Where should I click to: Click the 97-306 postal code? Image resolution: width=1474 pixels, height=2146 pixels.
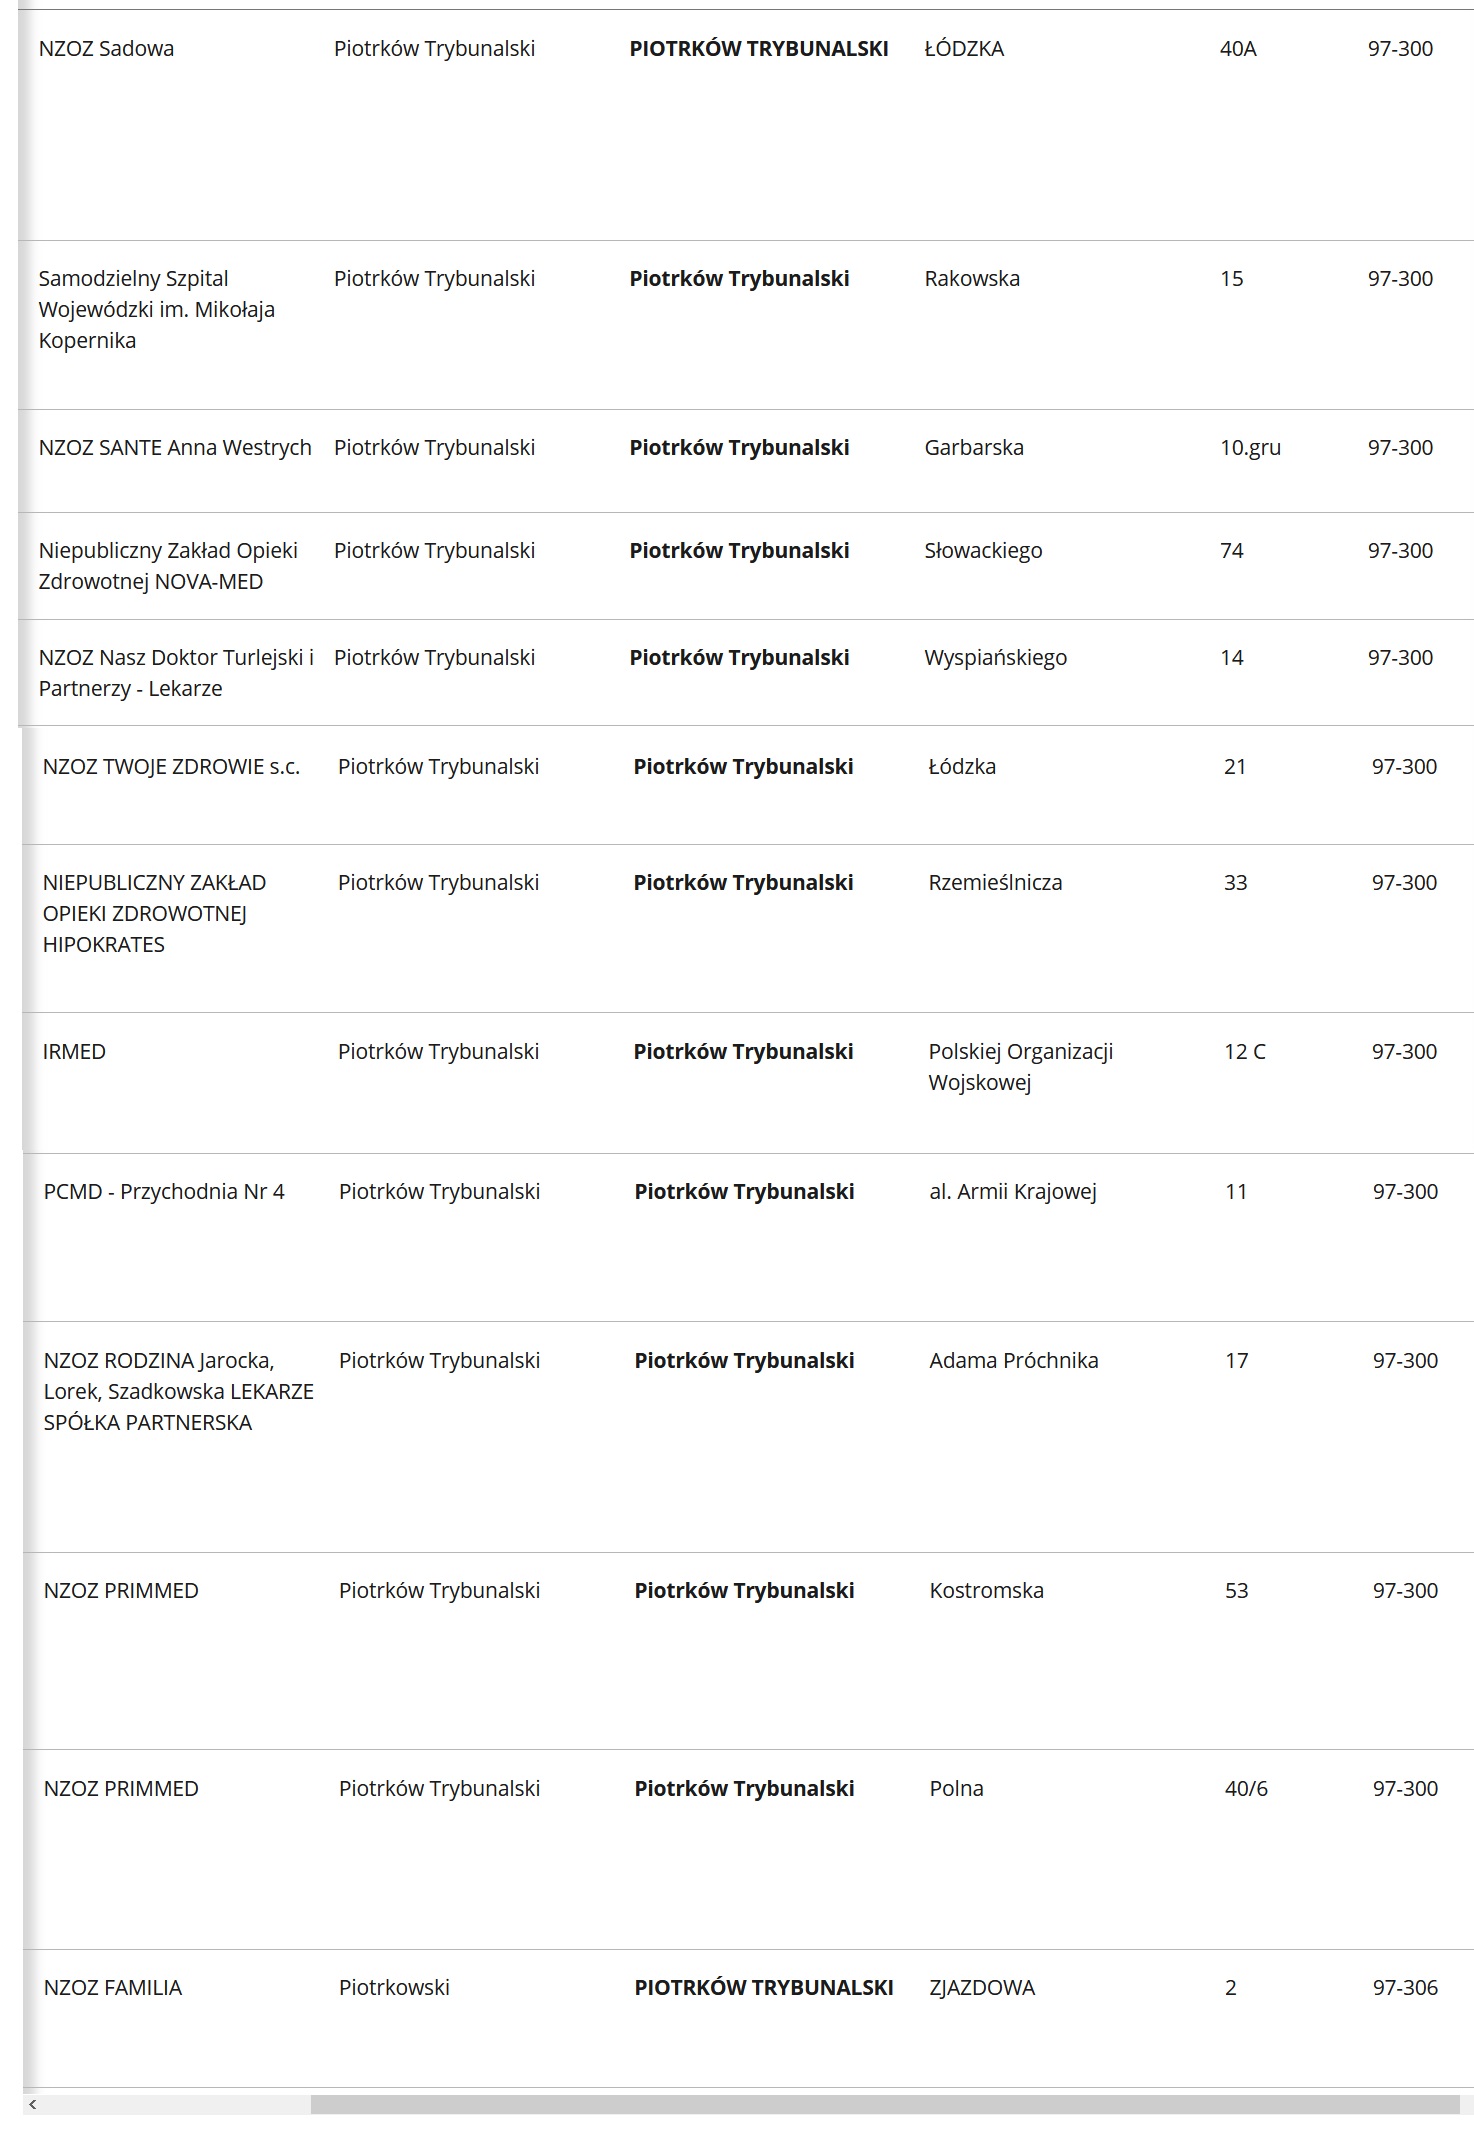coord(1405,1988)
